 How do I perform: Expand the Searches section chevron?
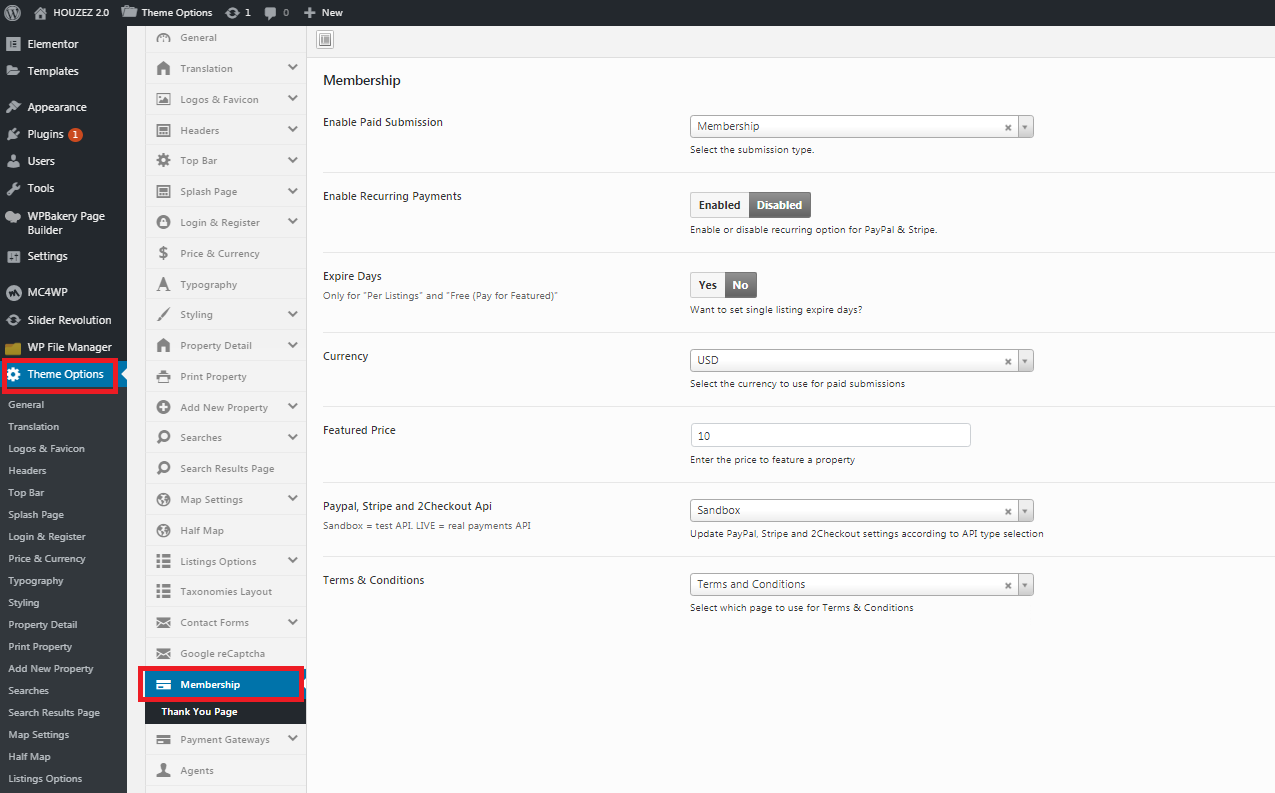pos(292,437)
